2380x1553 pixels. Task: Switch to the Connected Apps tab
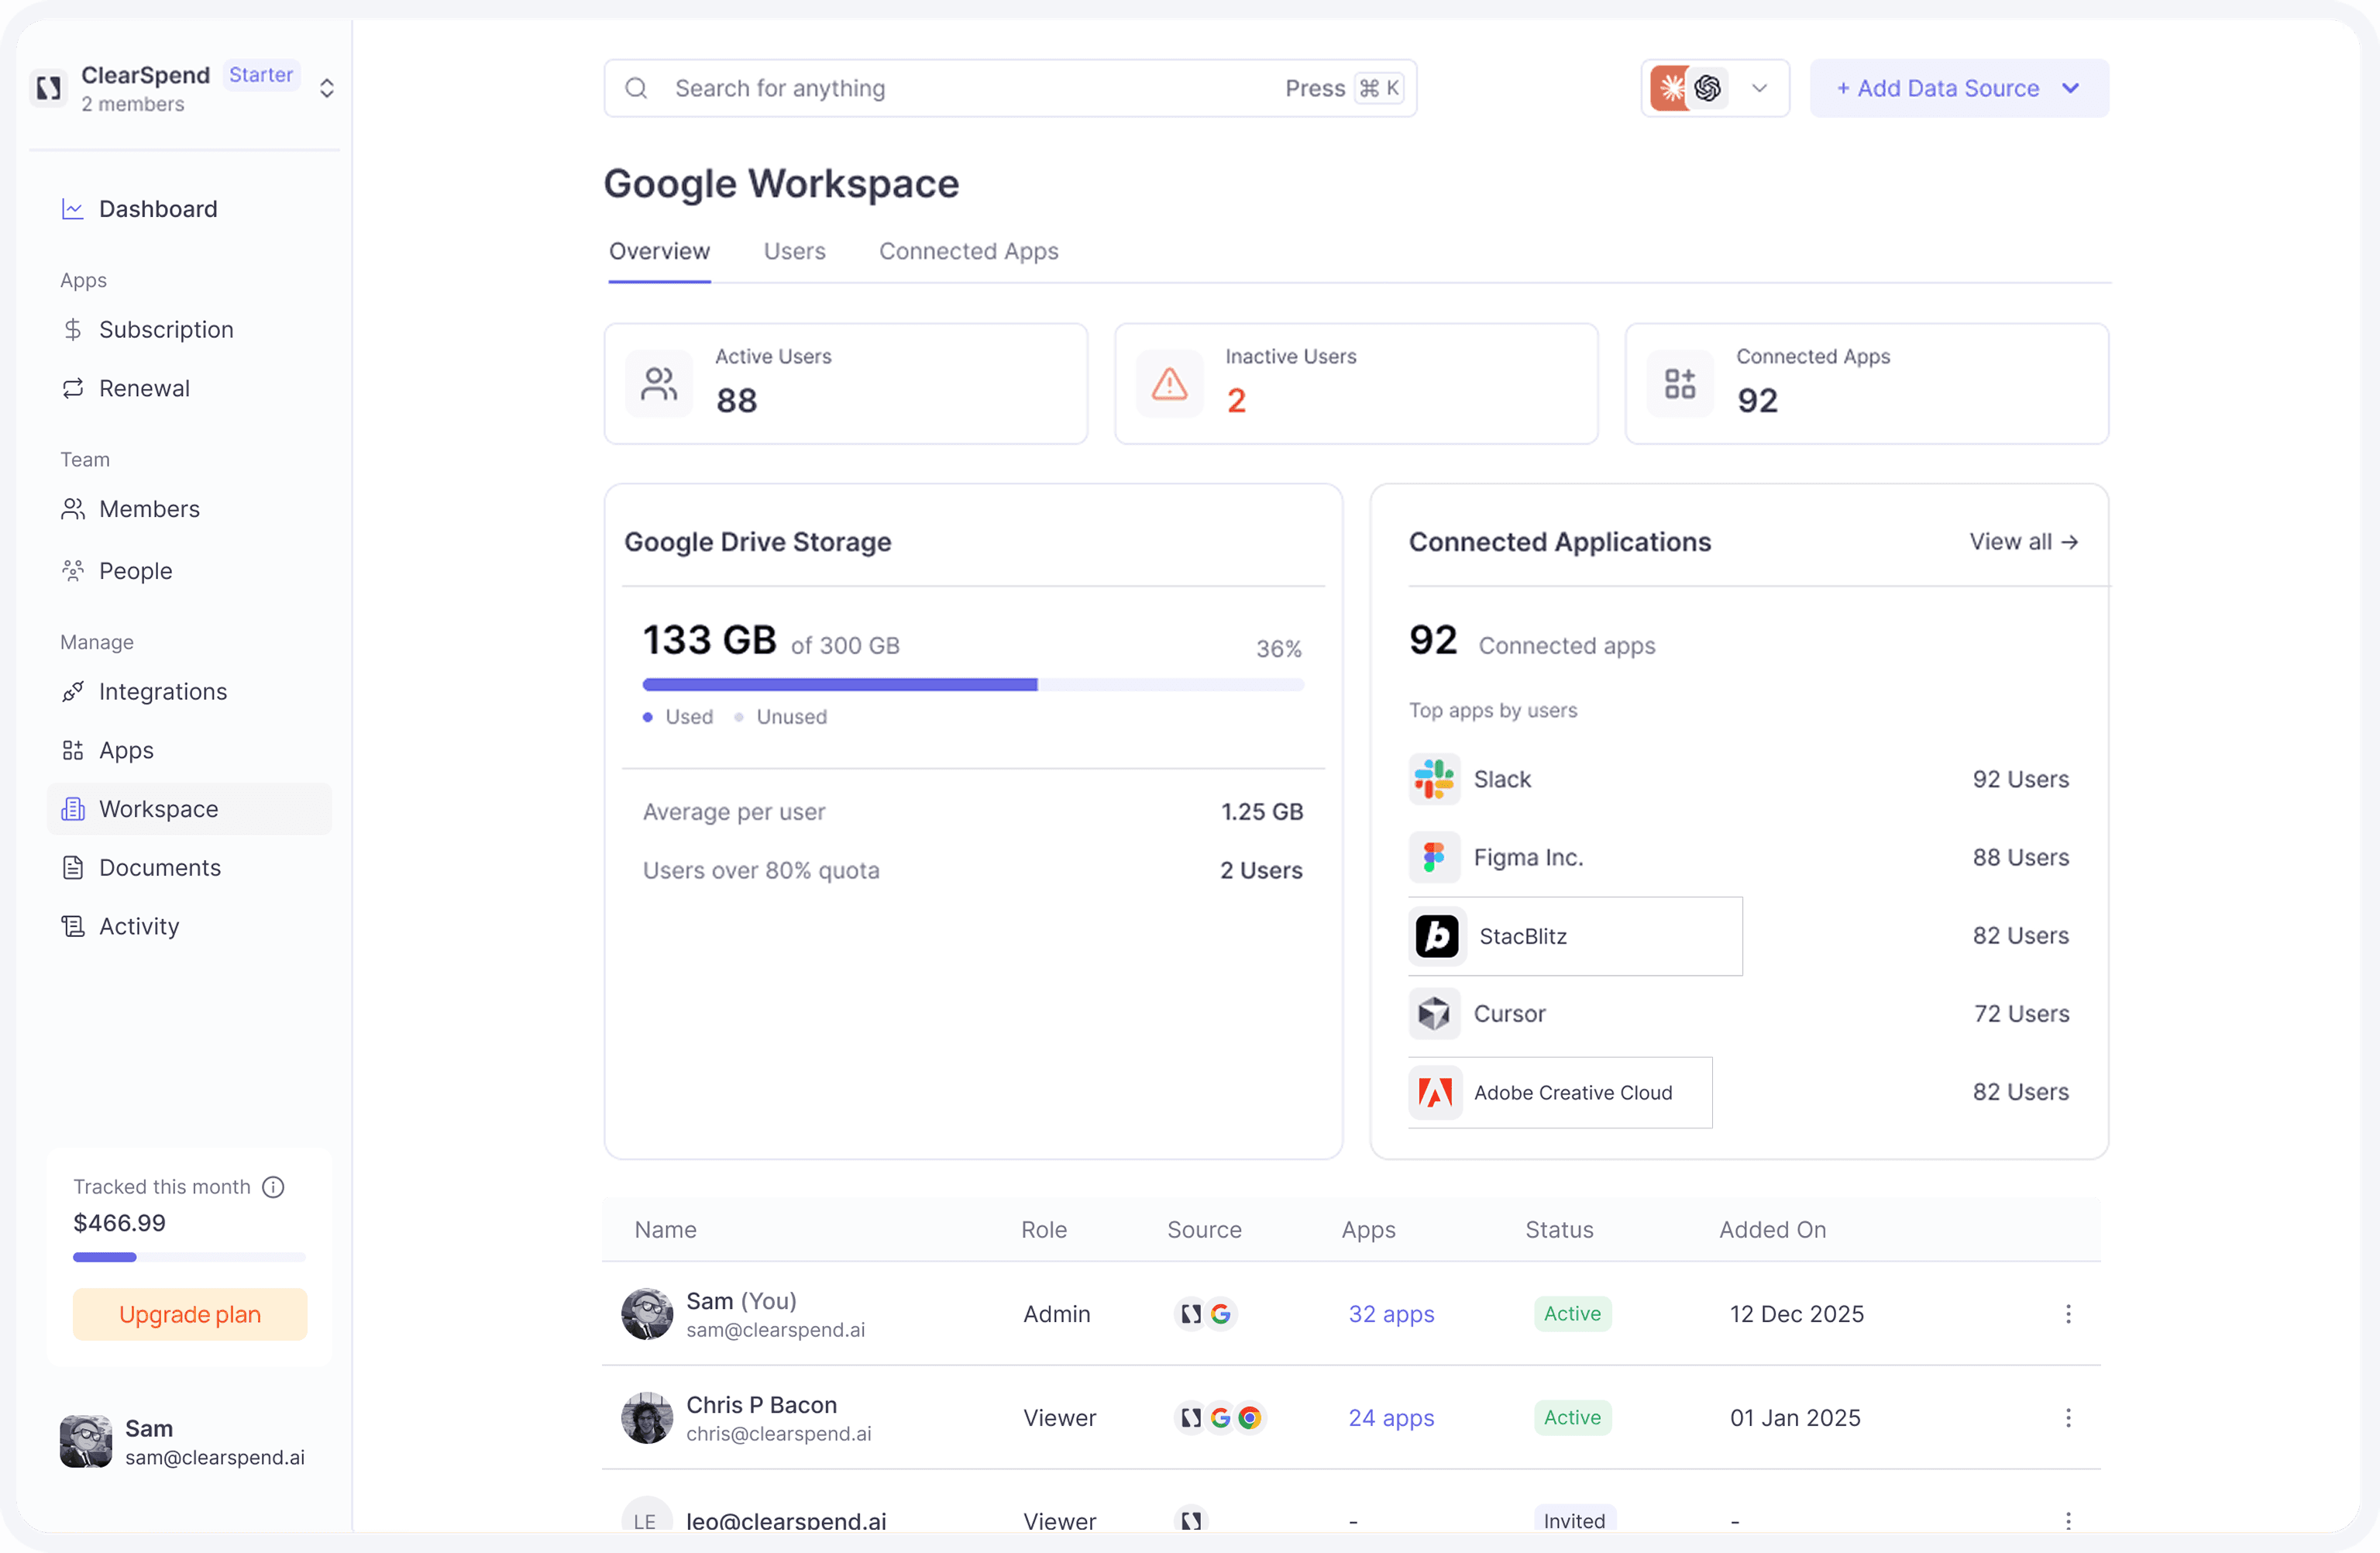968,252
